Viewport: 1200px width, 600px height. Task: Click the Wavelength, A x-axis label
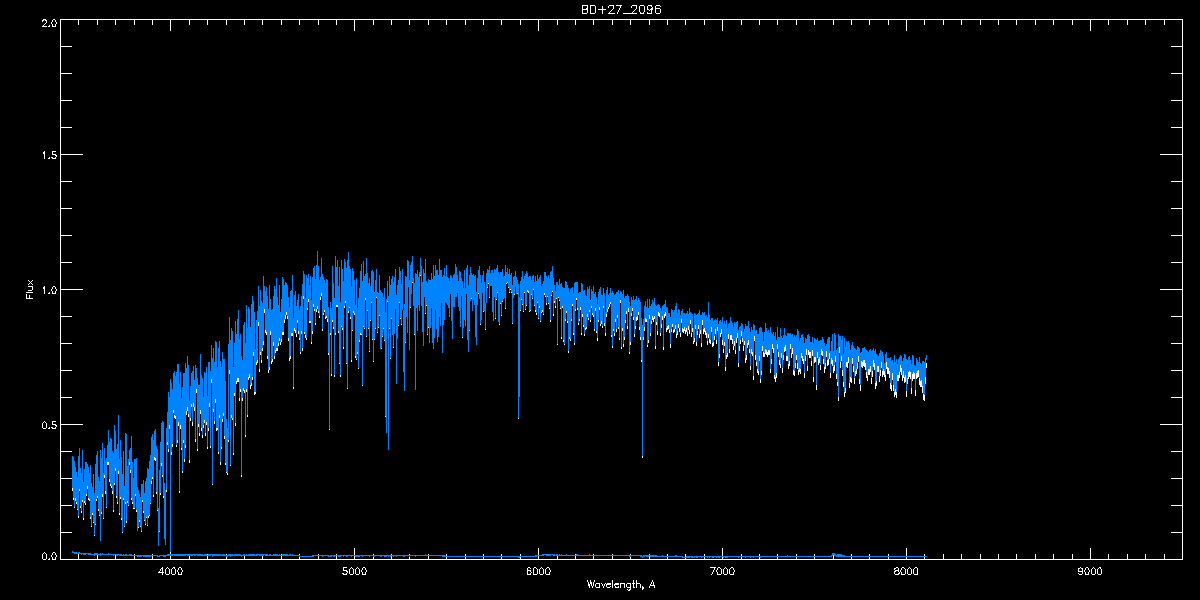620,584
